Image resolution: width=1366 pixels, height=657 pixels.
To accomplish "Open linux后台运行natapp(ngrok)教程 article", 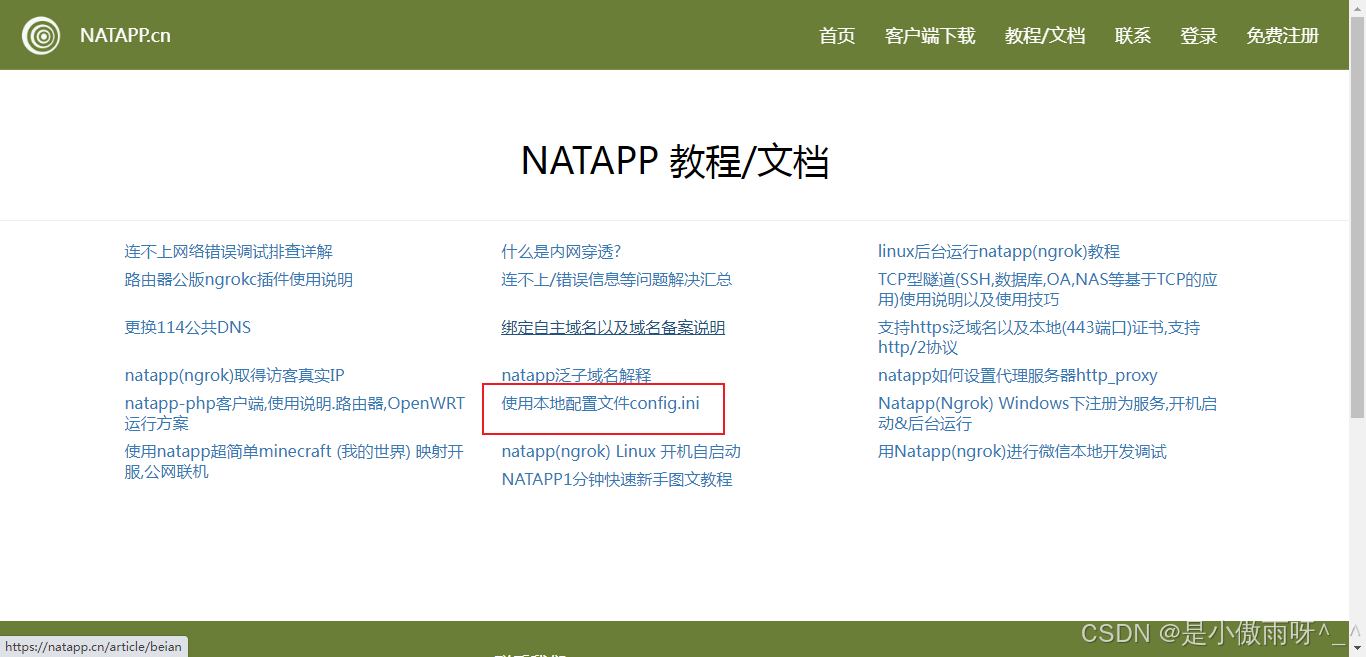I will click(999, 252).
